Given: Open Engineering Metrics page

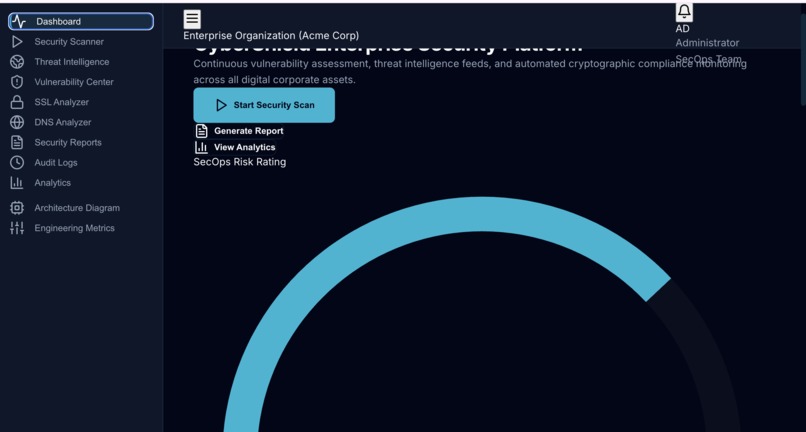Looking at the screenshot, I should (81, 228).
